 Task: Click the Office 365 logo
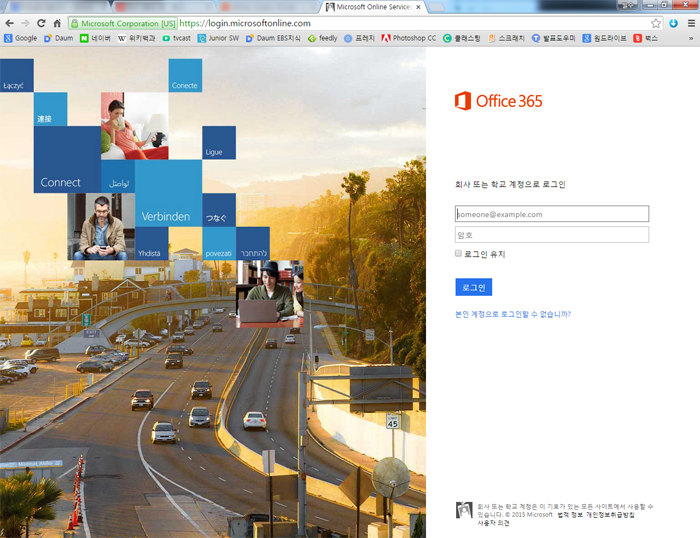point(498,101)
